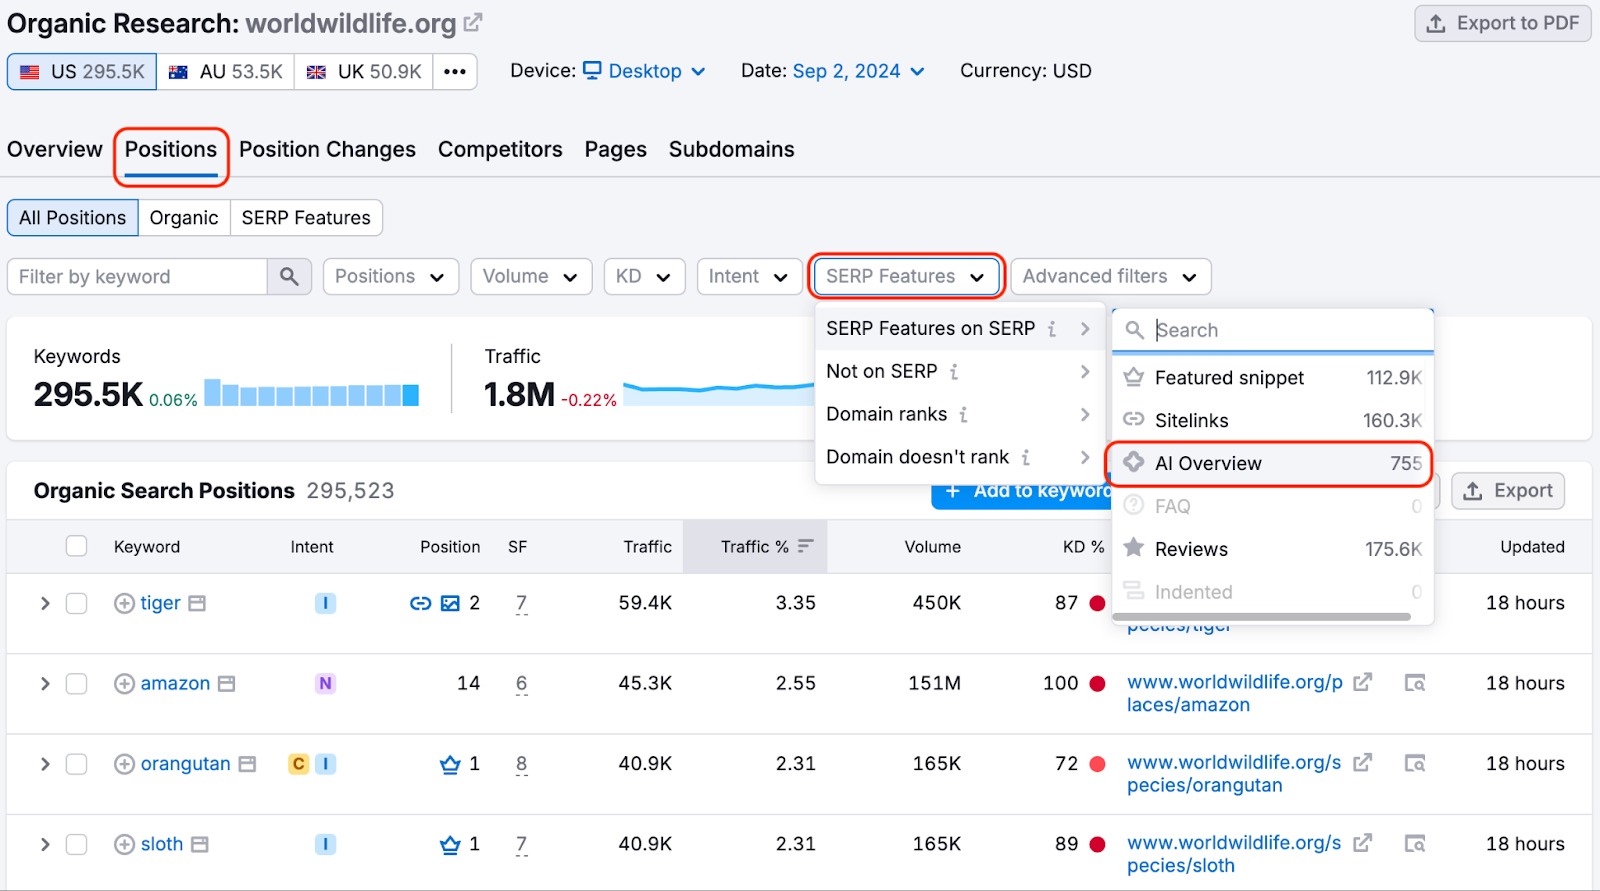The height and width of the screenshot is (891, 1600).
Task: Click the Export to PDF button
Action: click(1502, 23)
